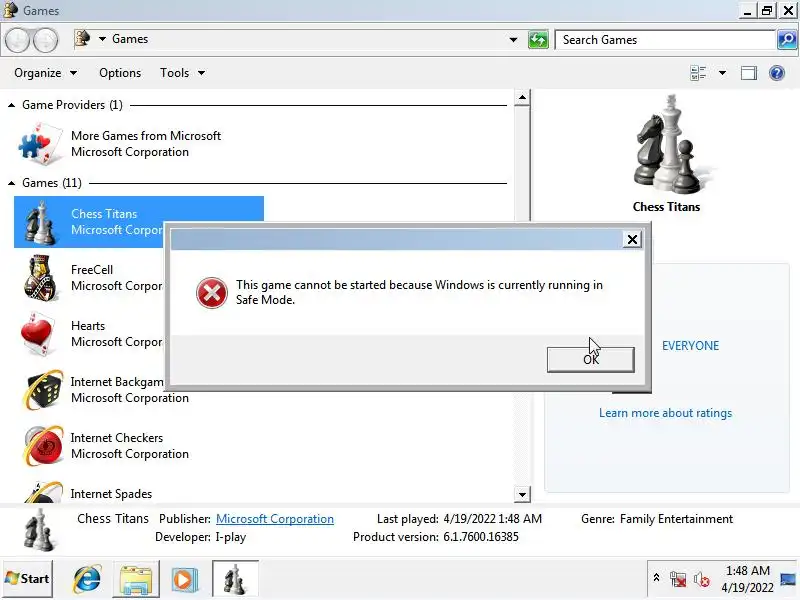Click the Genre Family Entertainment text
The width and height of the screenshot is (800, 600).
tap(657, 519)
